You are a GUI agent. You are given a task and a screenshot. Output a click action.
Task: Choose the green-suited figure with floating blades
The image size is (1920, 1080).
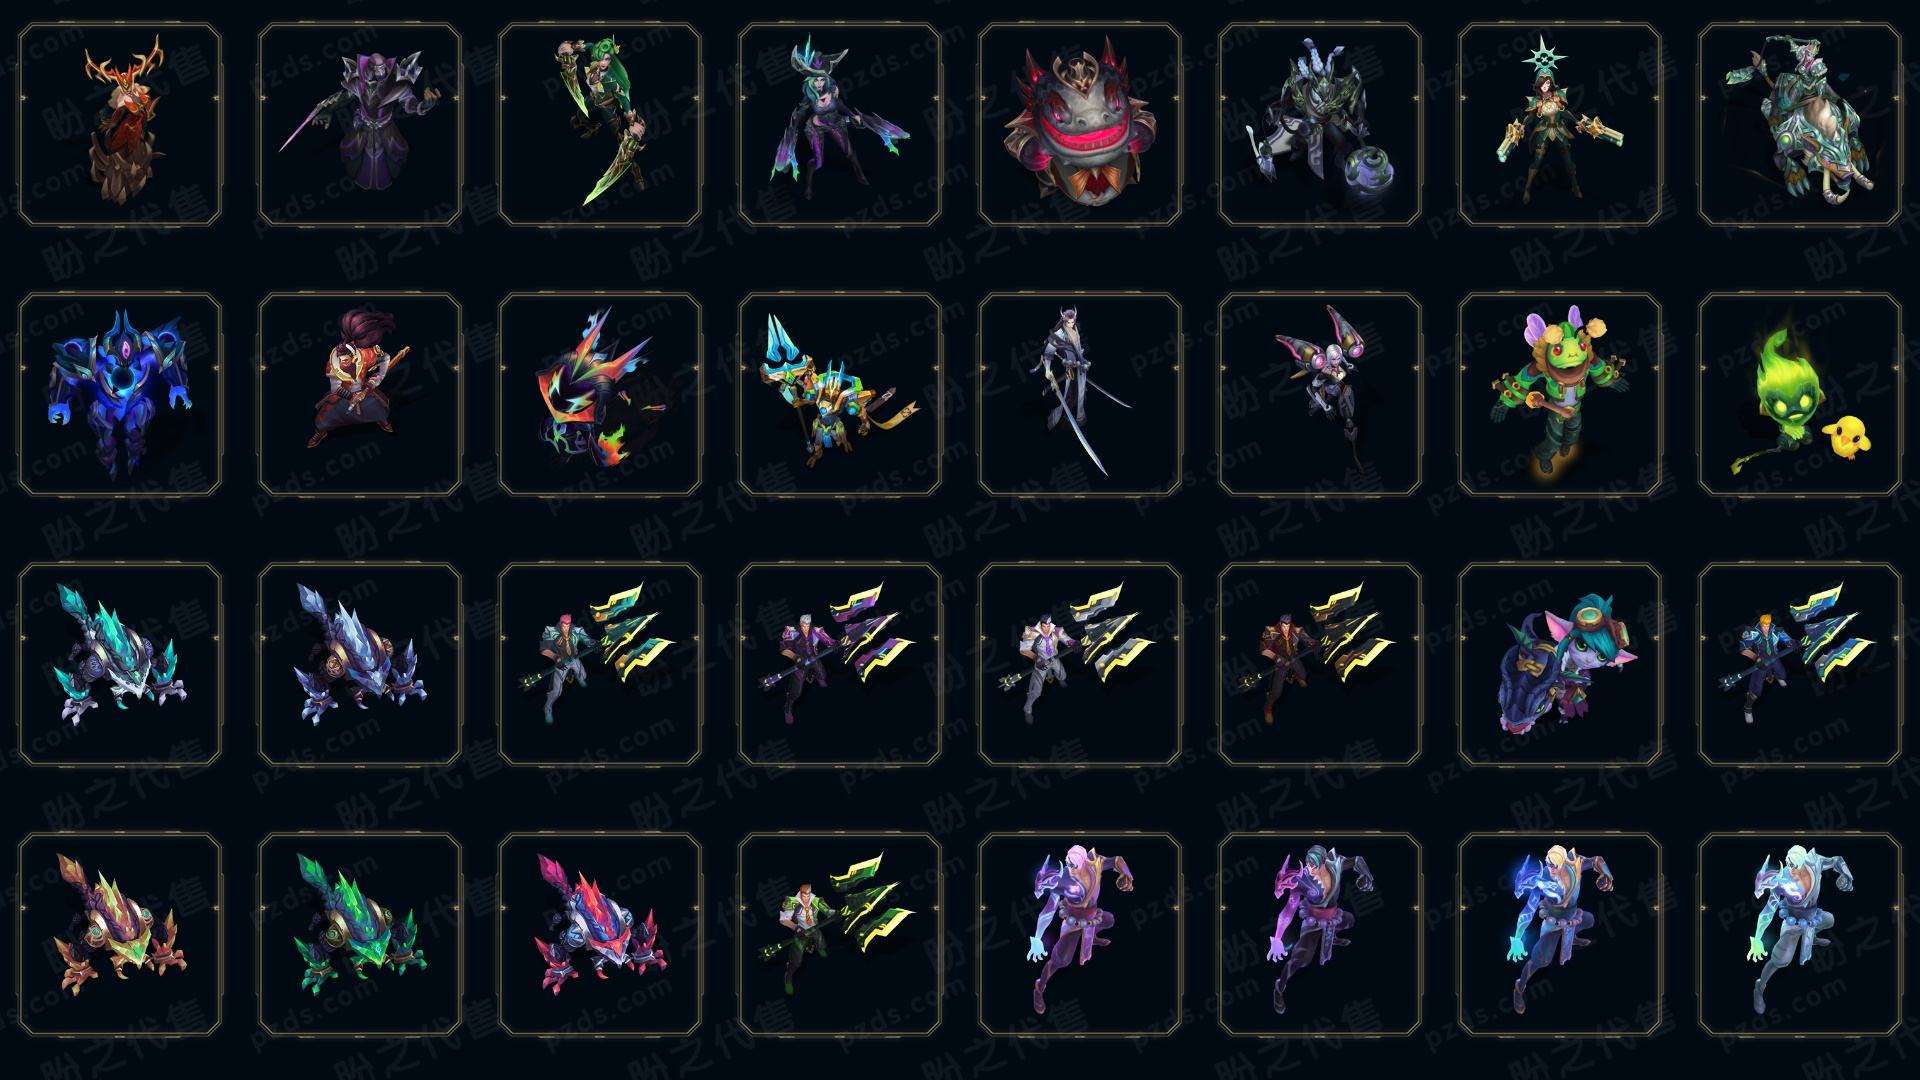click(x=840, y=934)
